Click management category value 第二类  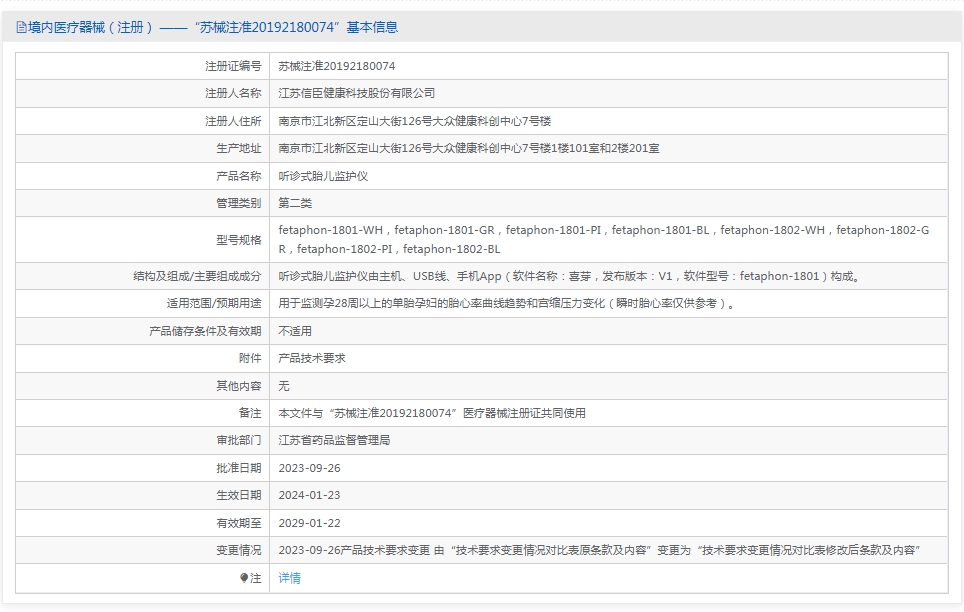click(x=295, y=203)
